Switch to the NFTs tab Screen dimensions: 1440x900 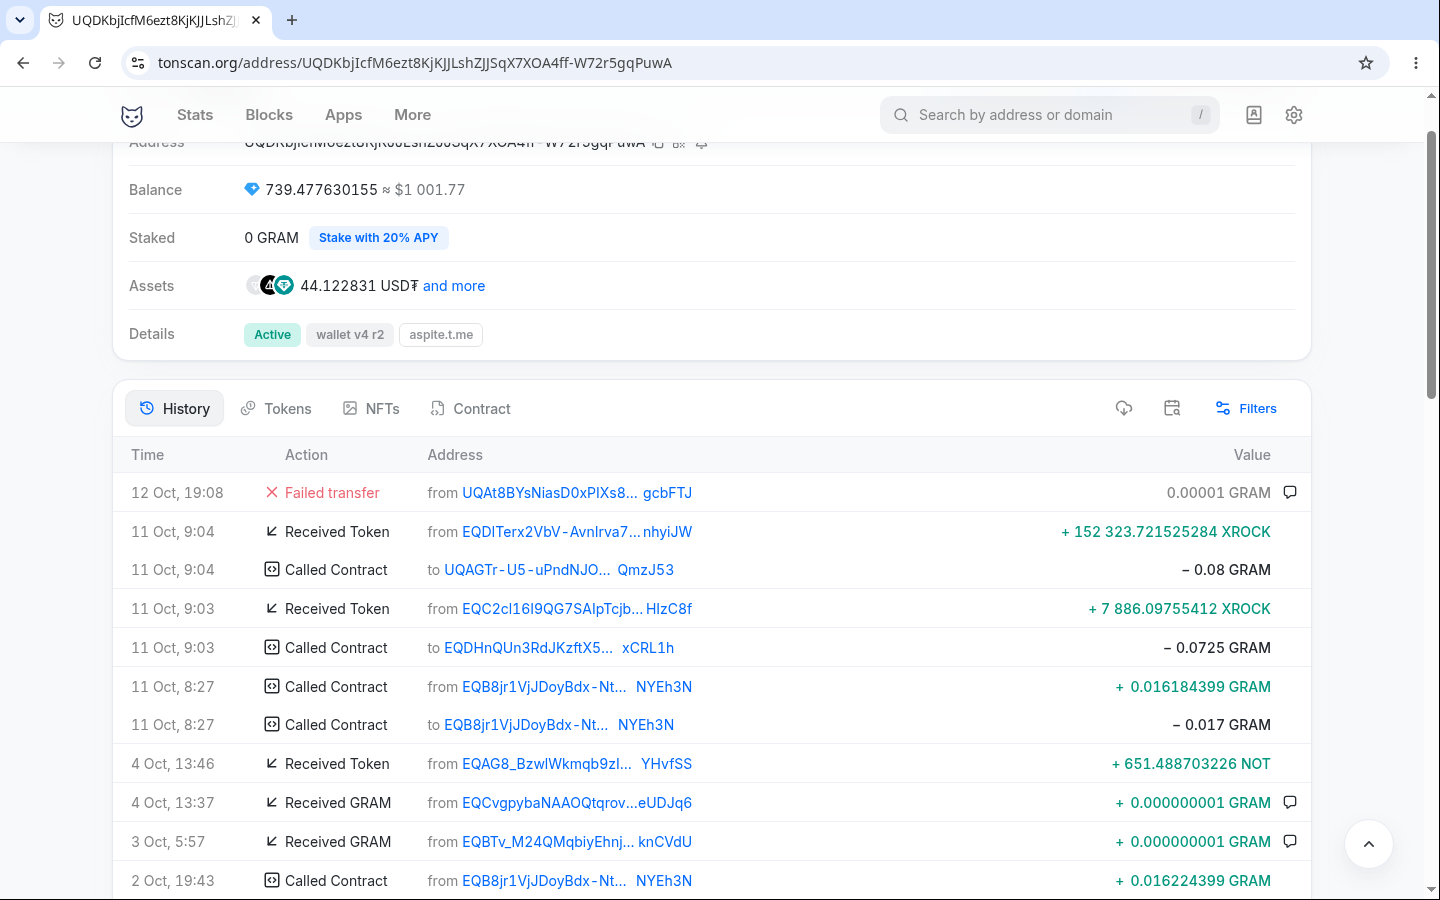tap(371, 408)
